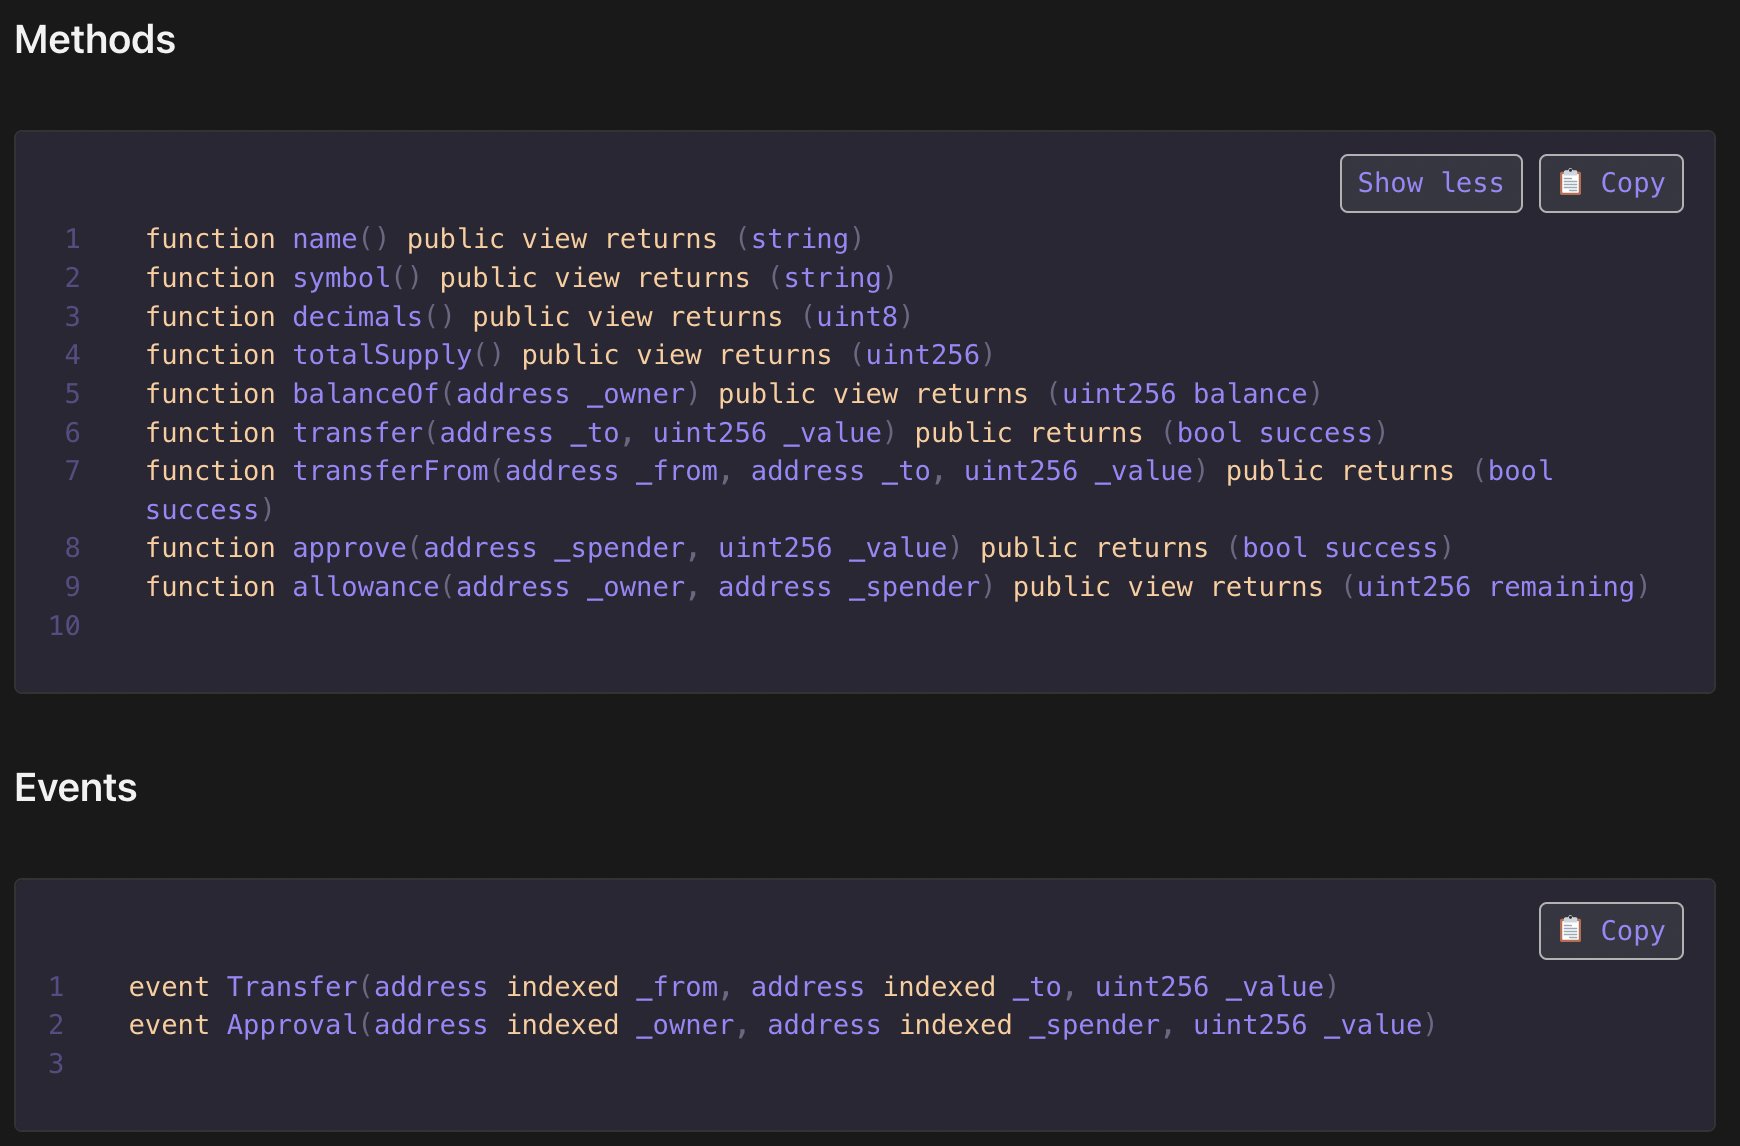
Task: Click the decimals() function name
Action: tap(357, 317)
